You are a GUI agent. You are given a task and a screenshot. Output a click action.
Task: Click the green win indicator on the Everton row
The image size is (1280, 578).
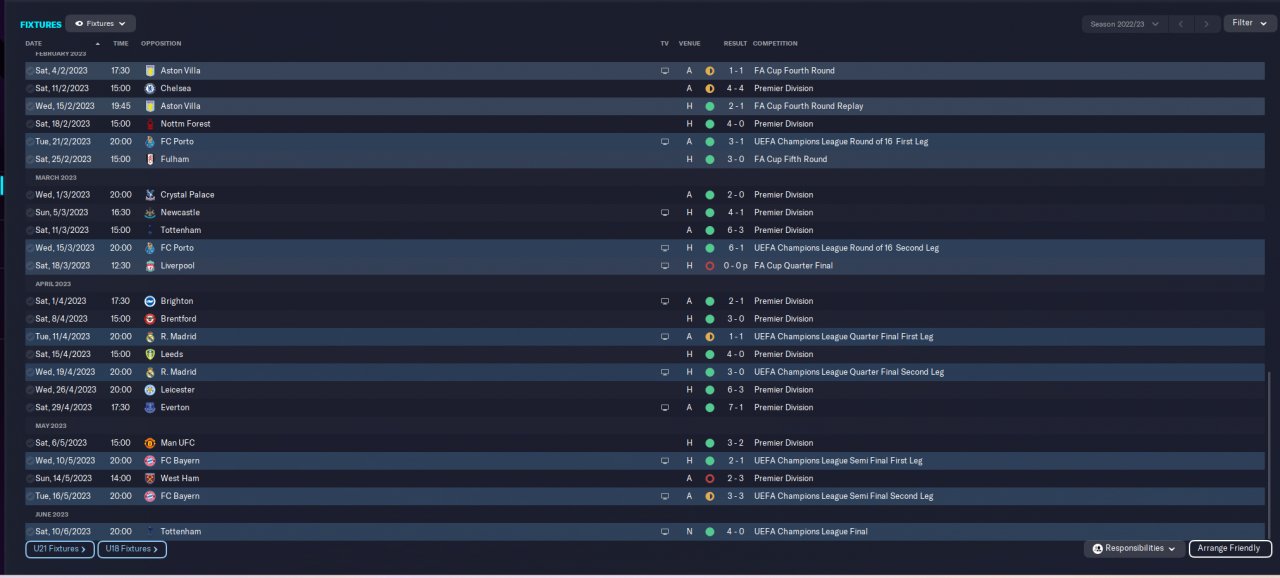tap(710, 408)
